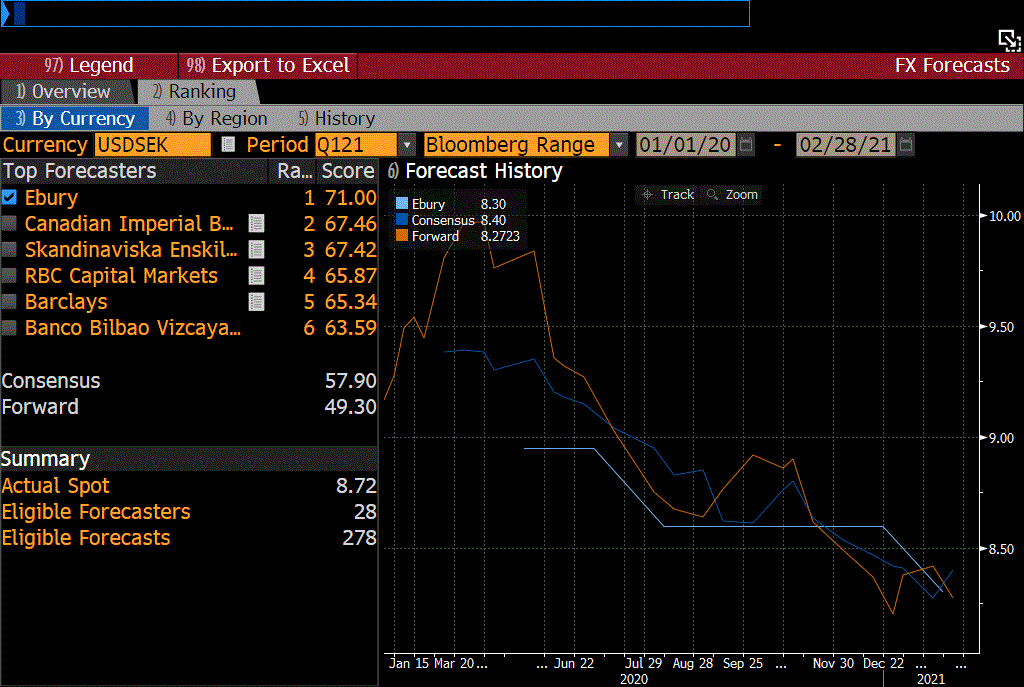Click RBC Capital Markets forecaster name

click(121, 276)
